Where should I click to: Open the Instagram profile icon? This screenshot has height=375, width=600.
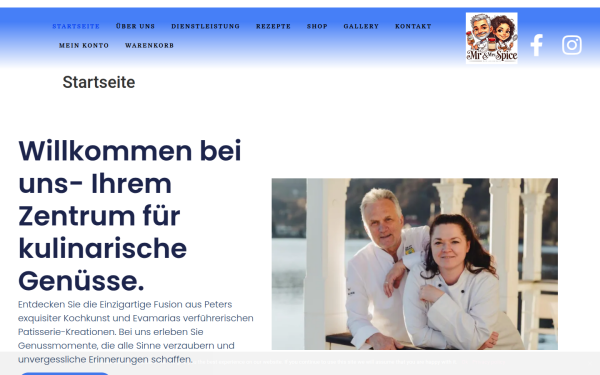click(x=572, y=45)
